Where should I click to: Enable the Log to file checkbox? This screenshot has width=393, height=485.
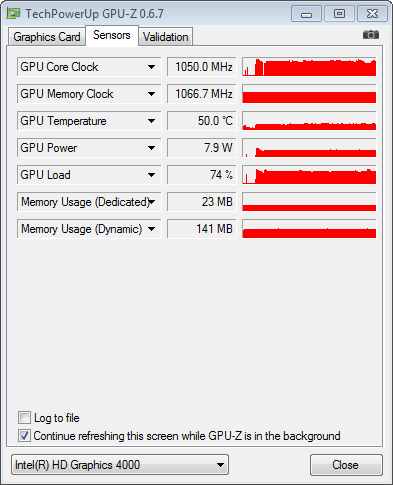pyautogui.click(x=24, y=418)
